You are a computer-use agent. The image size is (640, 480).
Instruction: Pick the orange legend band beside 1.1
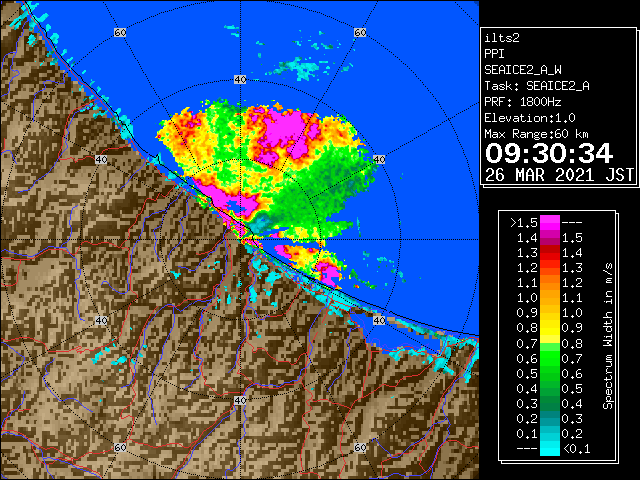549,283
